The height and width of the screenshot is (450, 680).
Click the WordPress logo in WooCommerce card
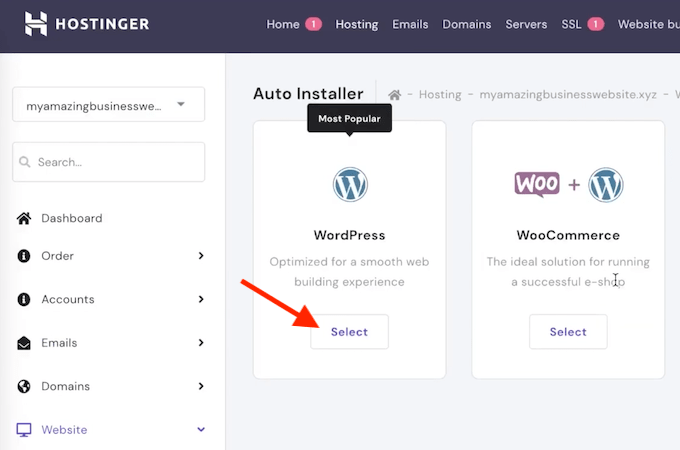click(606, 185)
